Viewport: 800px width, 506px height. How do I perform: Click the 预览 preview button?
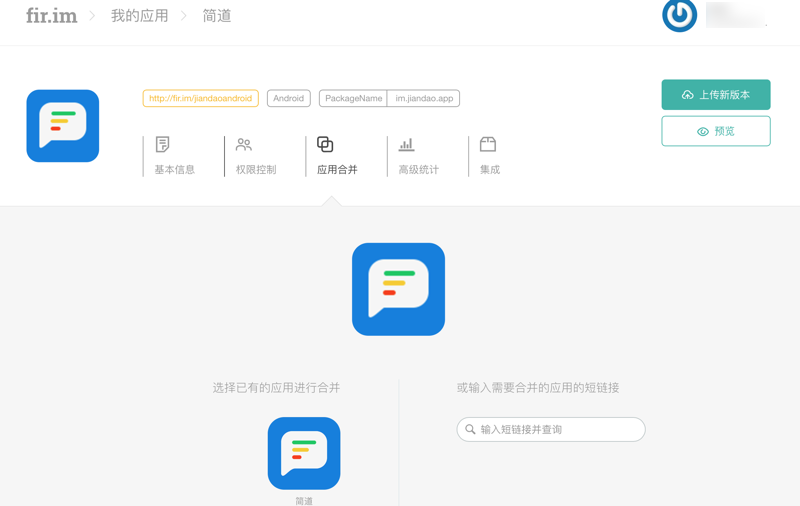point(716,131)
